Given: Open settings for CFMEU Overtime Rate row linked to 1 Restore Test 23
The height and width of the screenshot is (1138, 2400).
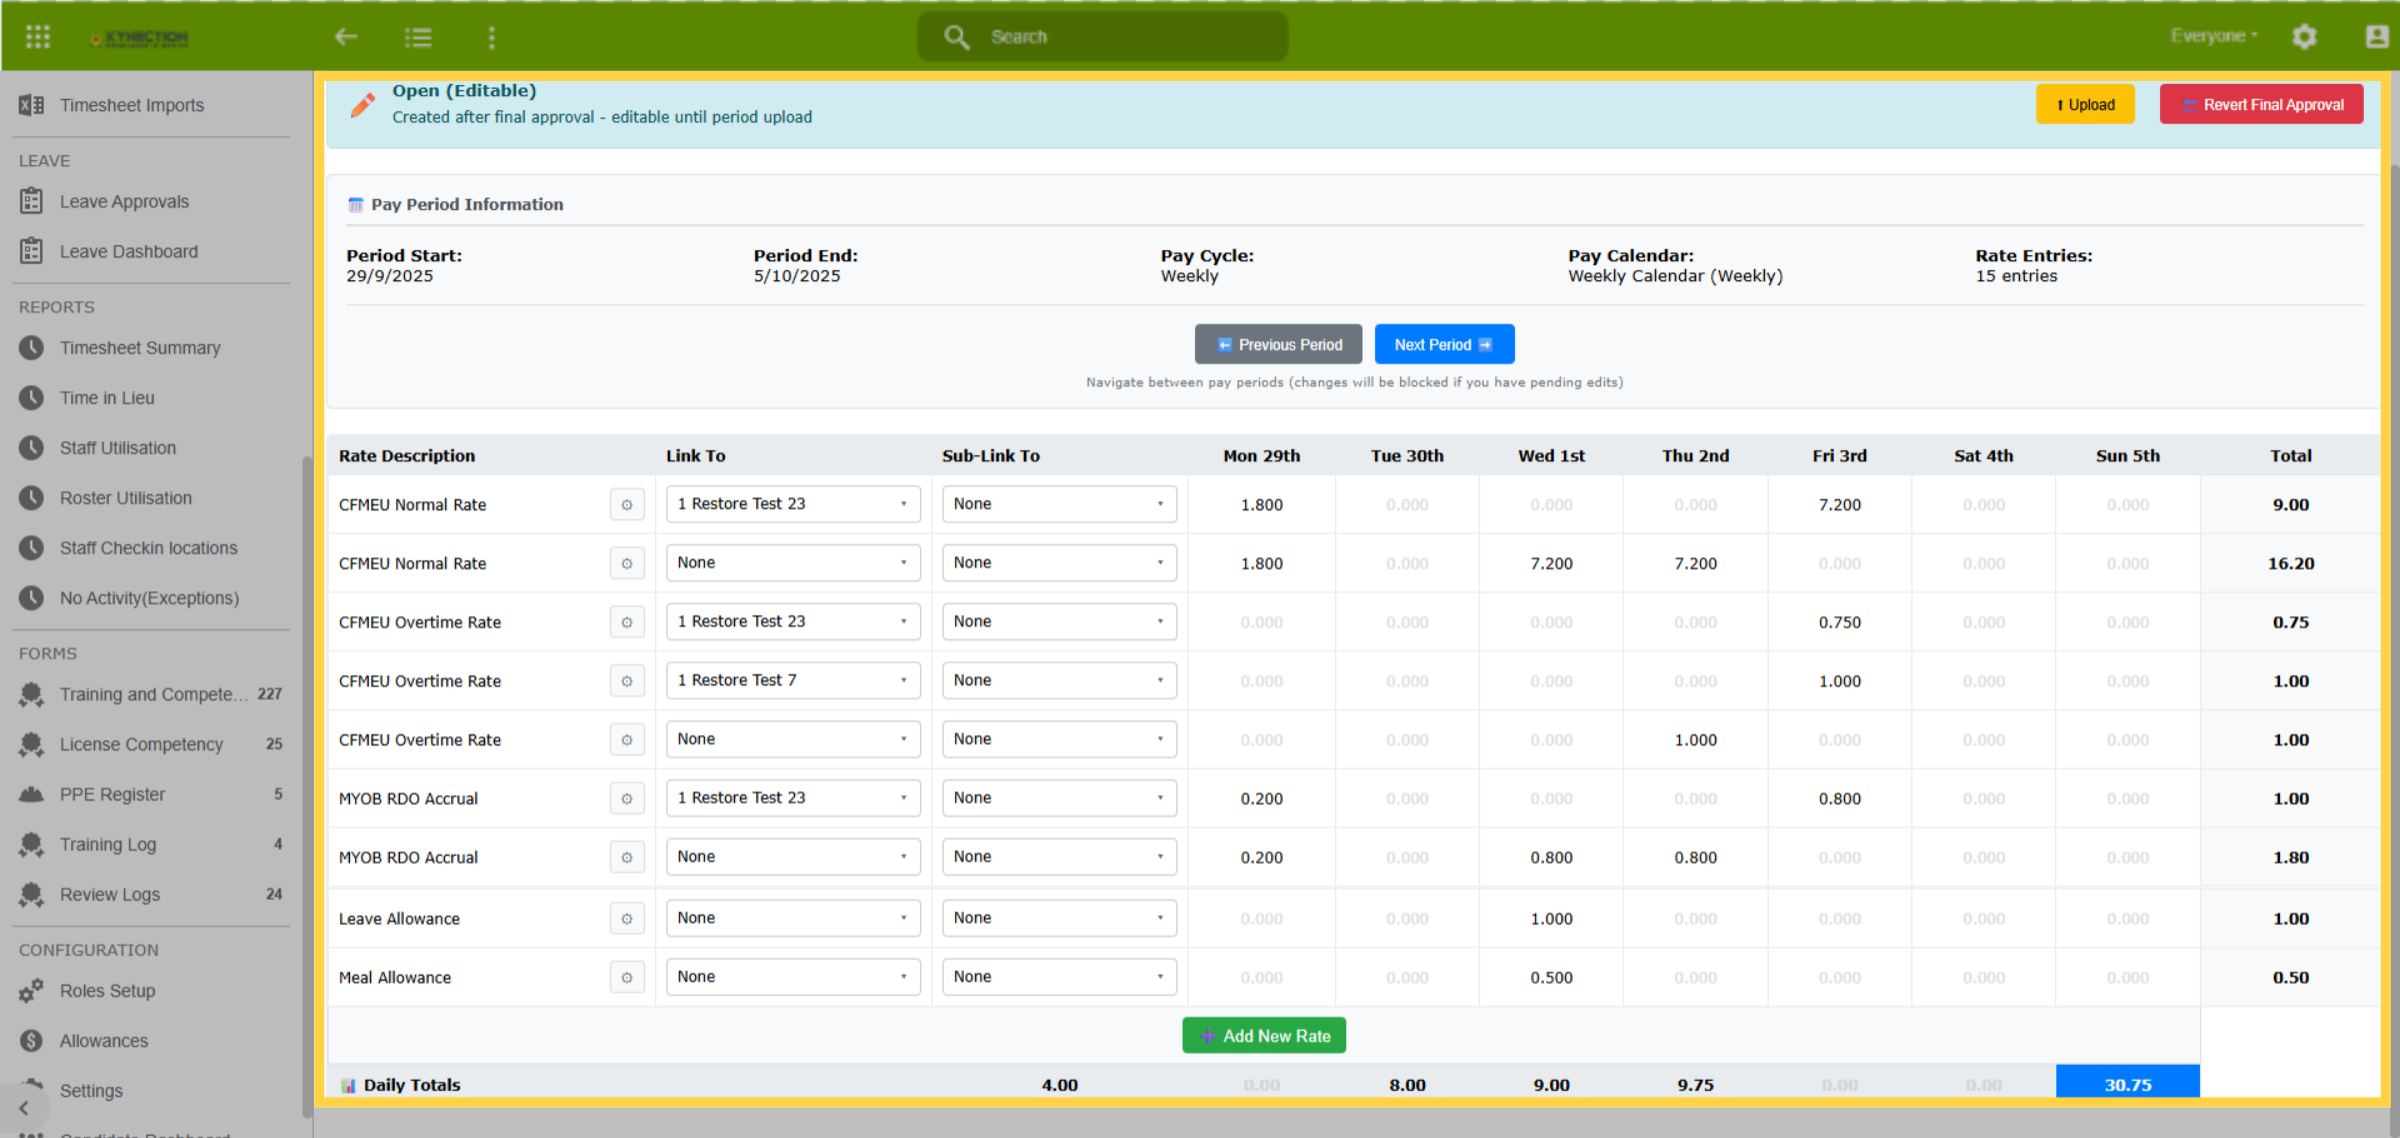Looking at the screenshot, I should click(627, 622).
